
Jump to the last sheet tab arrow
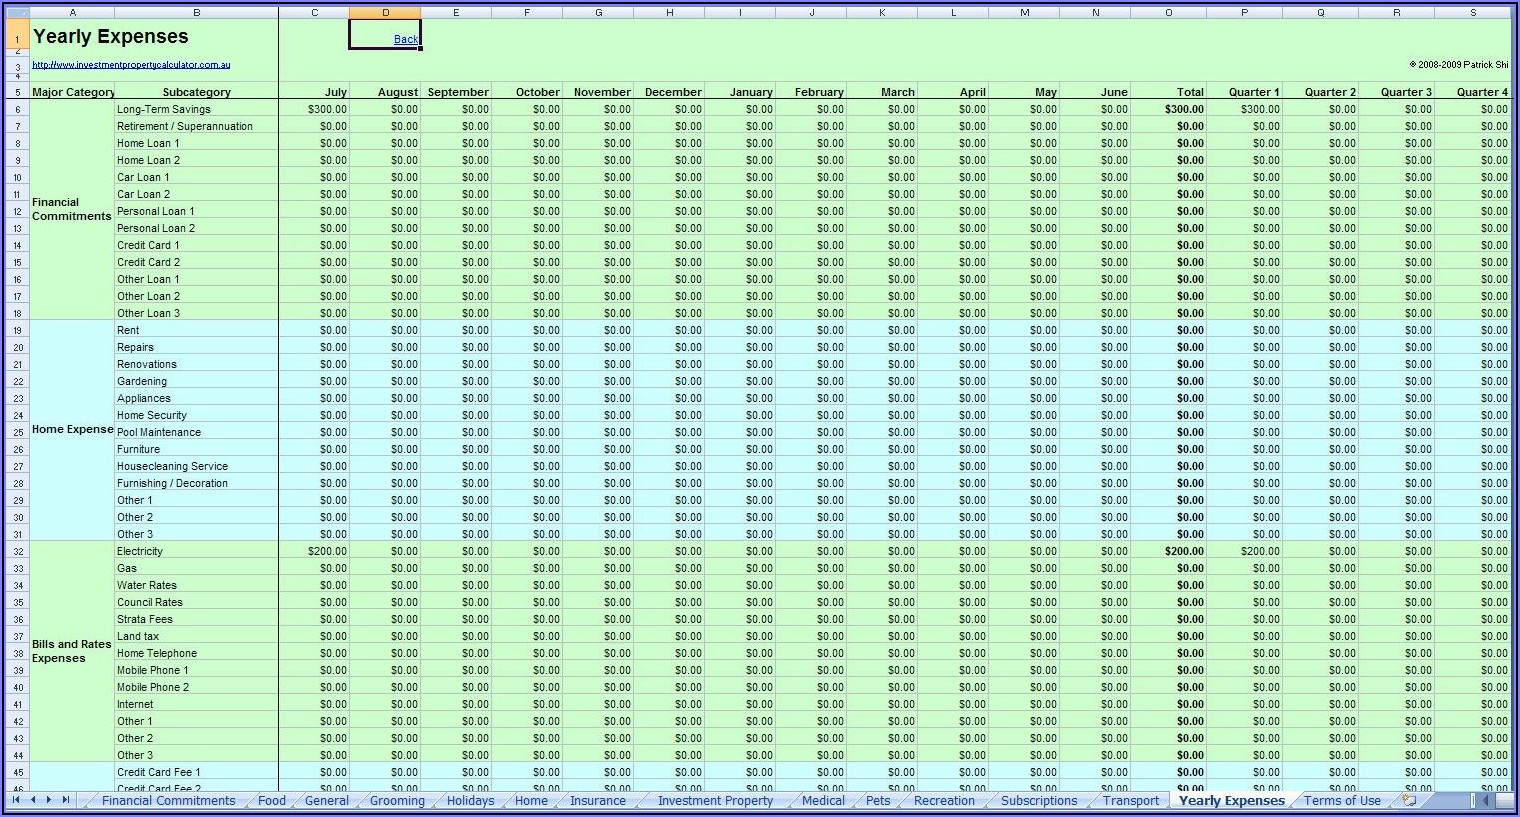(66, 800)
